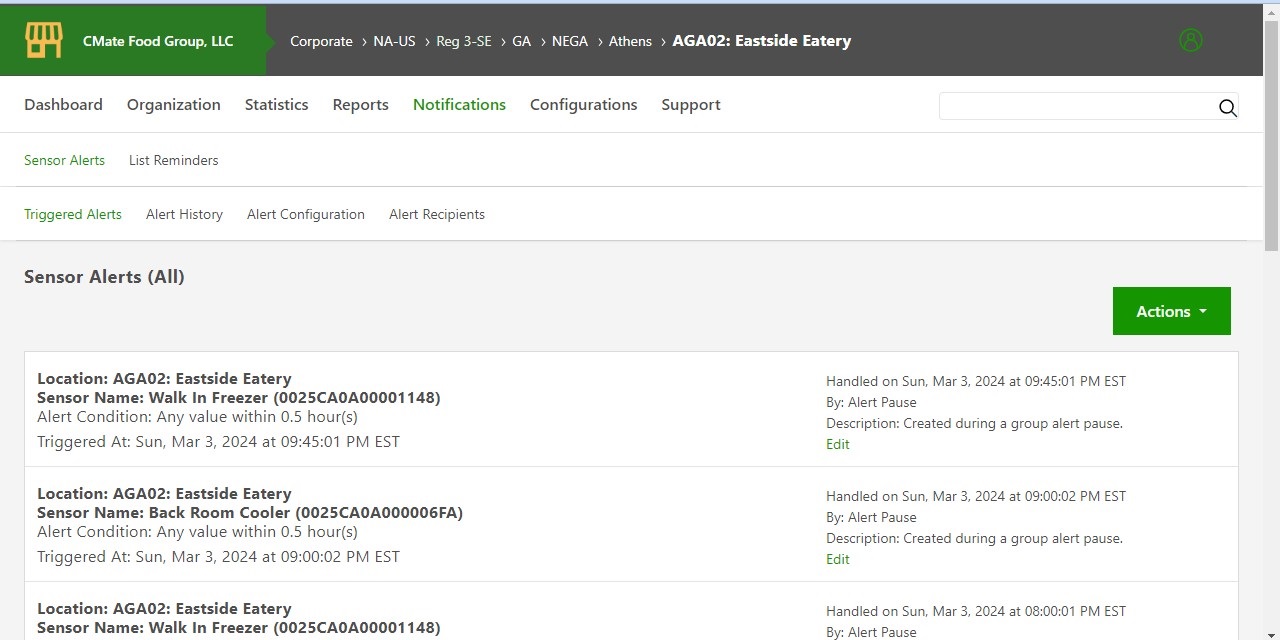1280x640 pixels.
Task: Go to the Organization menu
Action: point(173,105)
